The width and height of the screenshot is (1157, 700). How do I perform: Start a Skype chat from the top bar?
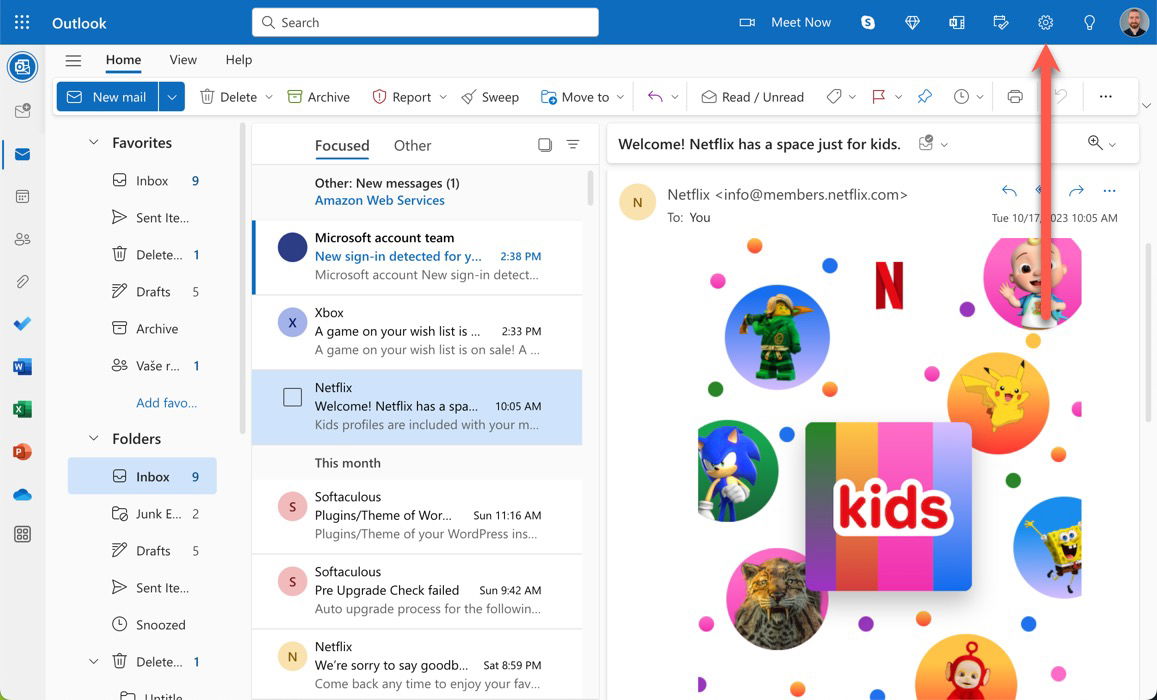point(867,21)
